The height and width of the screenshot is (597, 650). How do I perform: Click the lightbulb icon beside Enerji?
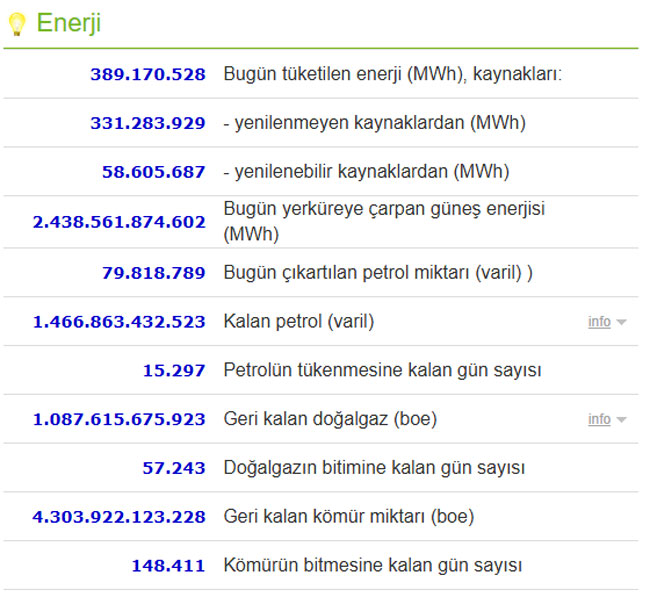pyautogui.click(x=16, y=24)
